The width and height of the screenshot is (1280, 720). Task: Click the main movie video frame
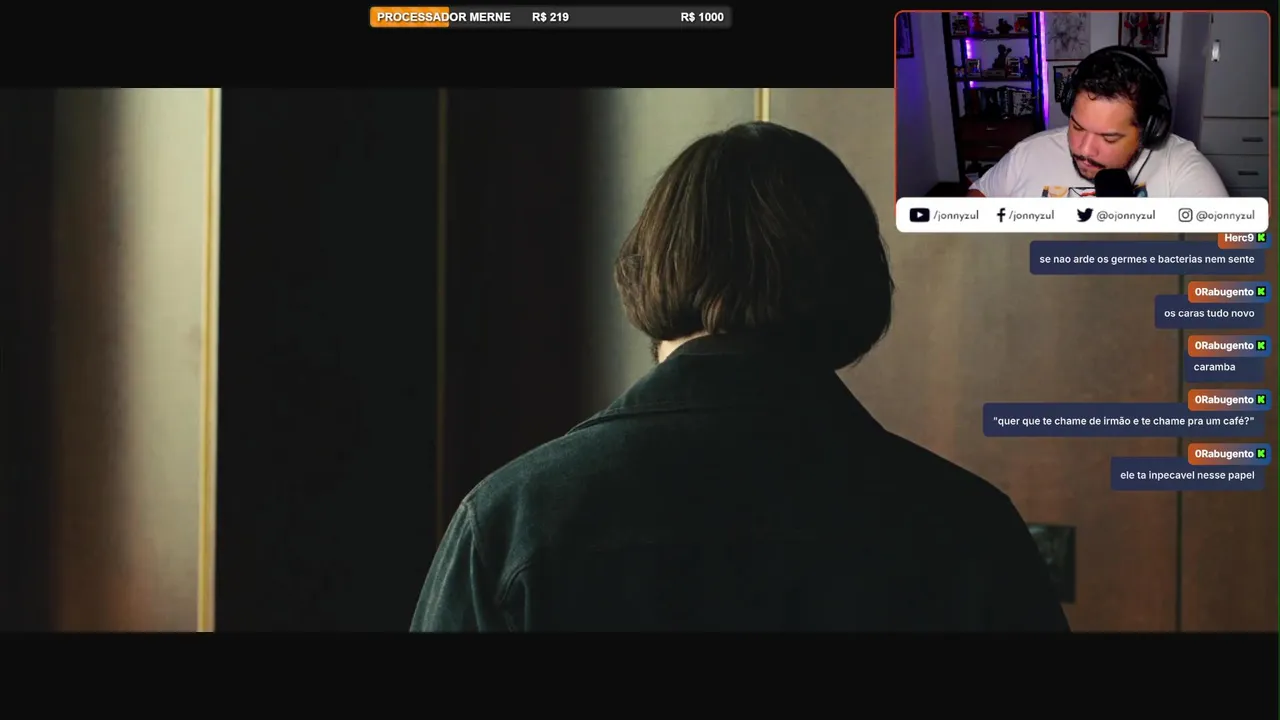point(640,360)
